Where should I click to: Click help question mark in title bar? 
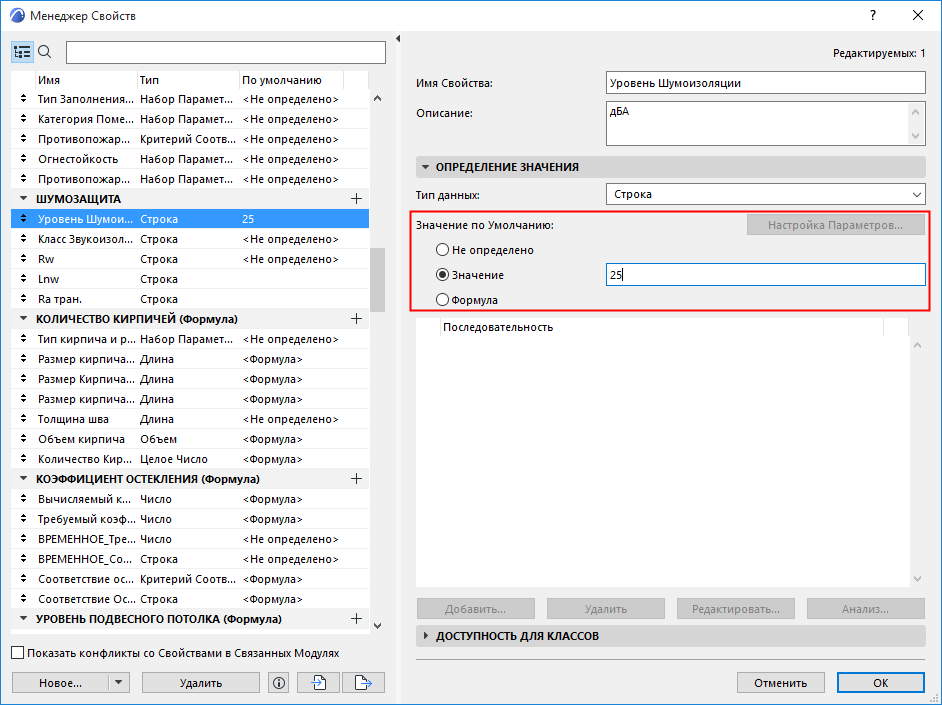pos(873,16)
